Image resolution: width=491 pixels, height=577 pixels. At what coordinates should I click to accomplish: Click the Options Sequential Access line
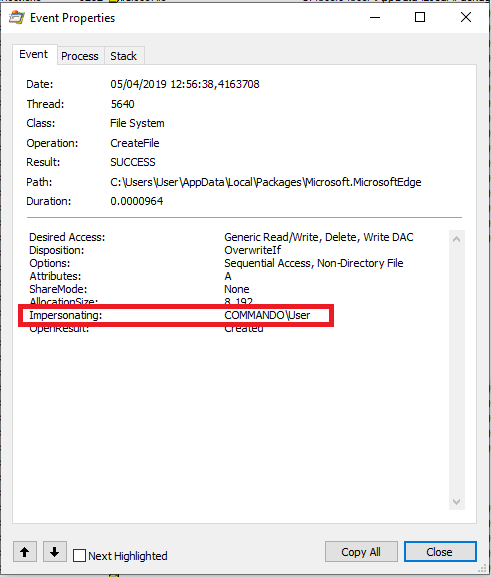point(216,263)
